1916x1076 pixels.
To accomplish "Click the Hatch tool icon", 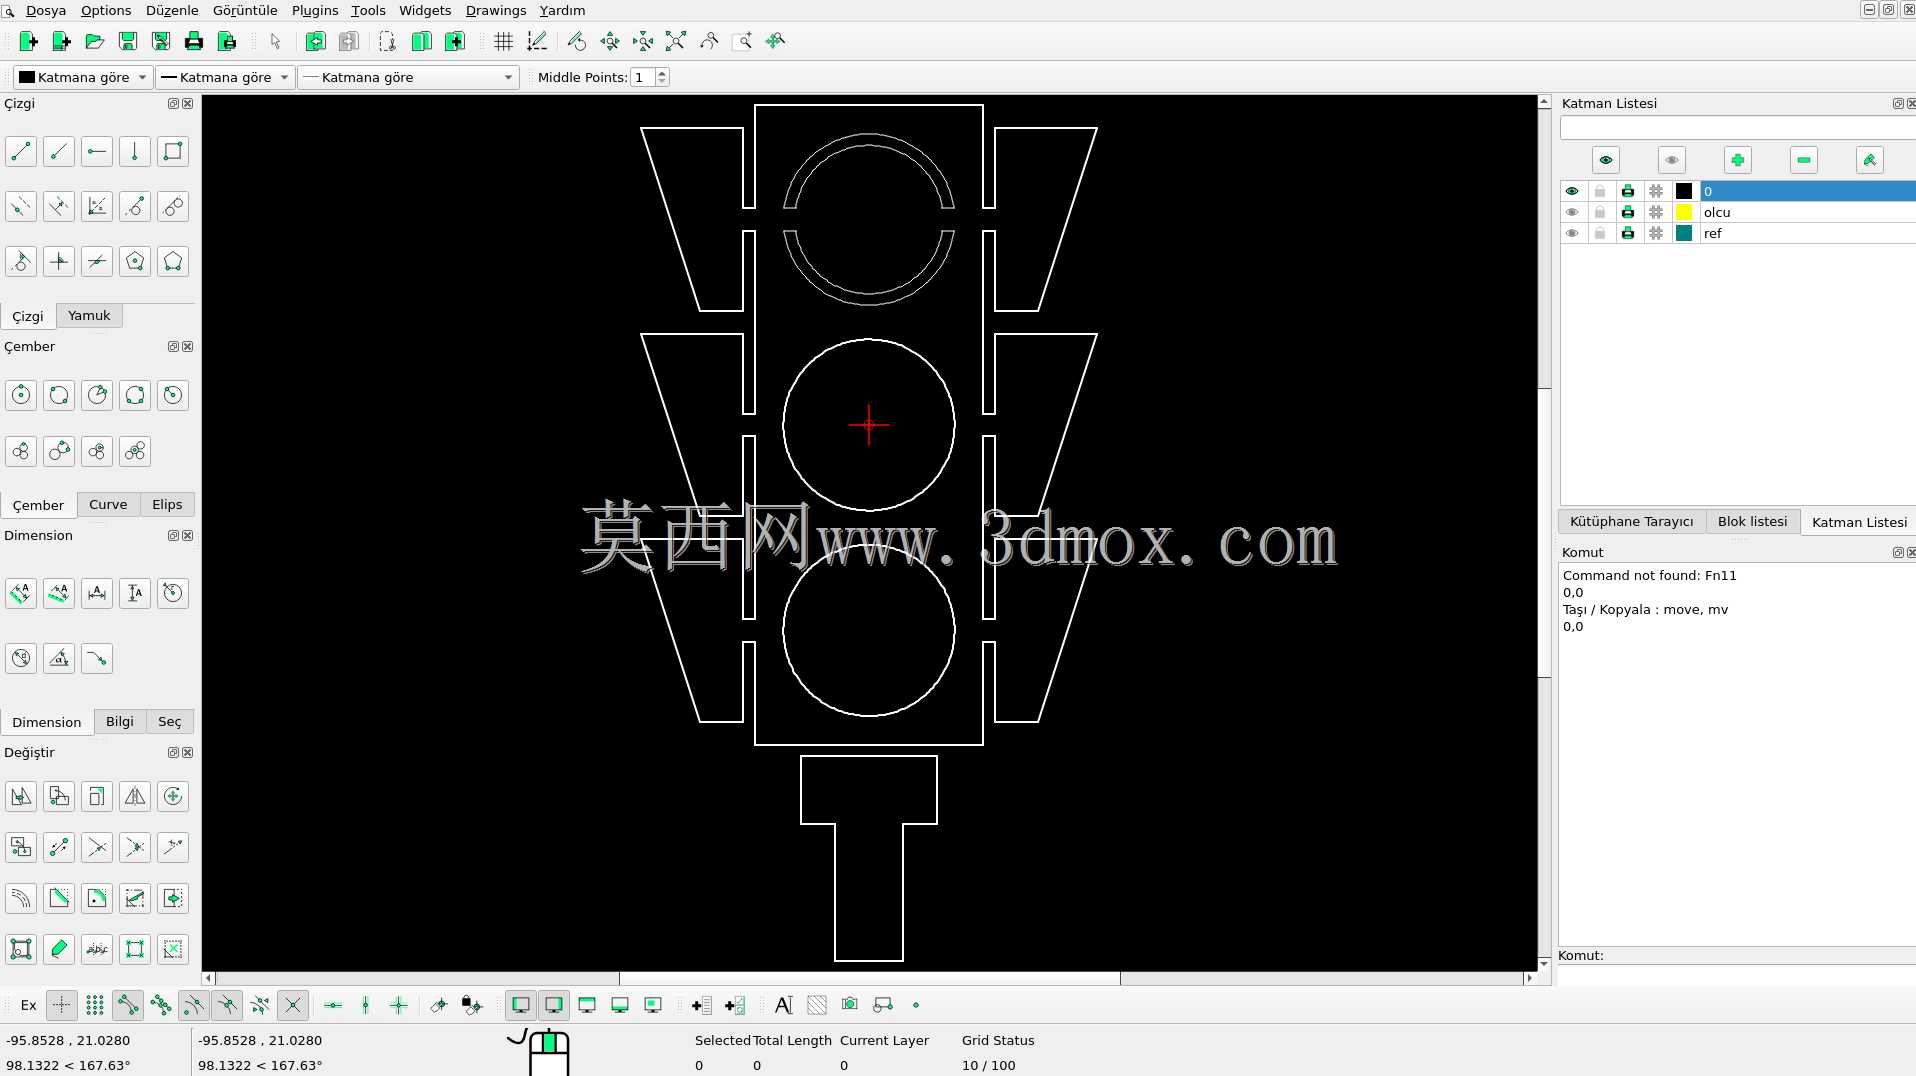I will (x=817, y=1005).
